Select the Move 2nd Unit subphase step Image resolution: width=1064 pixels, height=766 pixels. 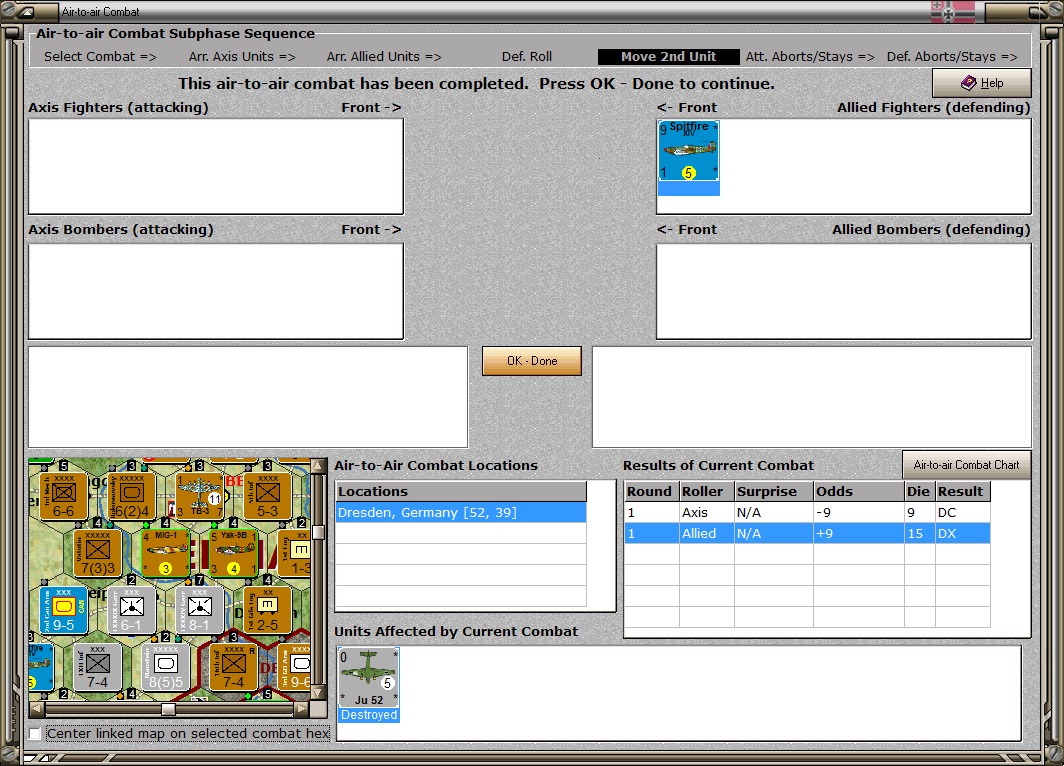pyautogui.click(x=668, y=57)
